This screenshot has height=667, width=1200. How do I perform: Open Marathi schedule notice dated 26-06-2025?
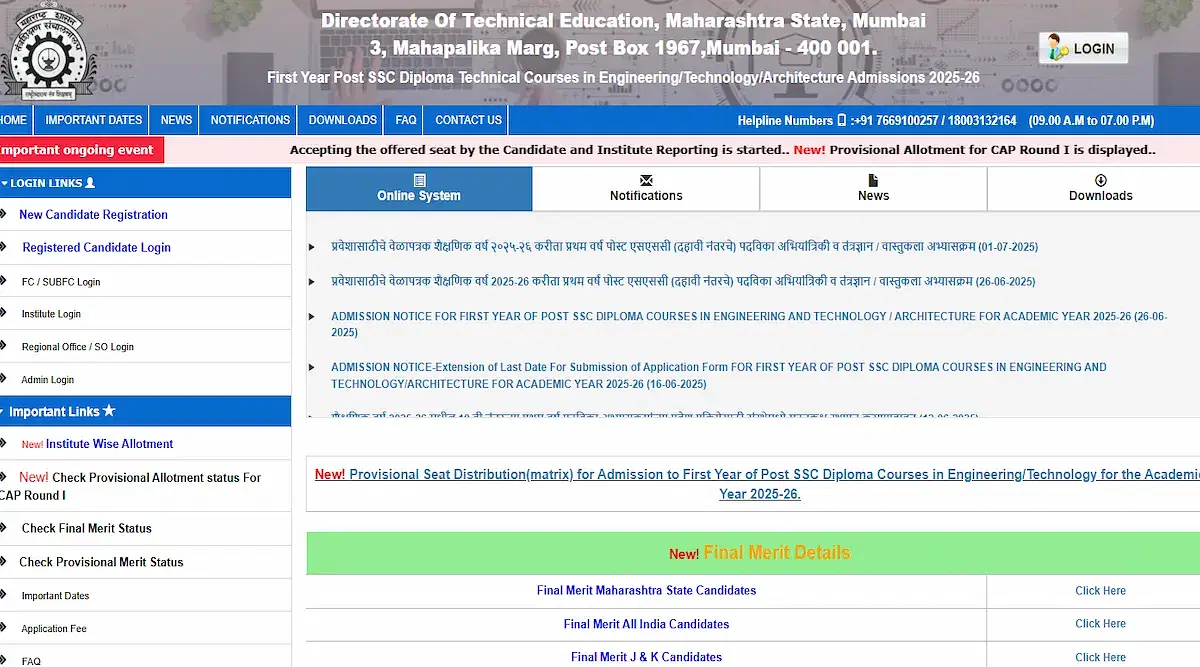[683, 282]
